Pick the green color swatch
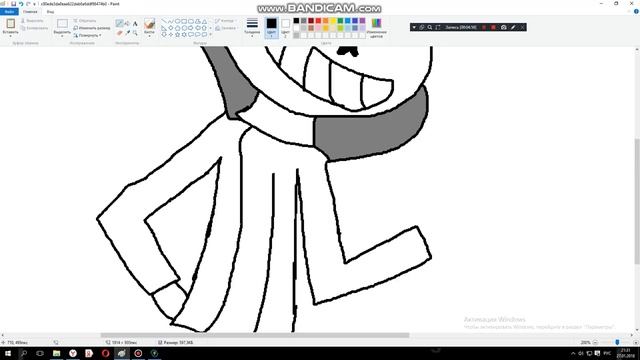Viewport: 640px width, 360px height. click(340, 21)
